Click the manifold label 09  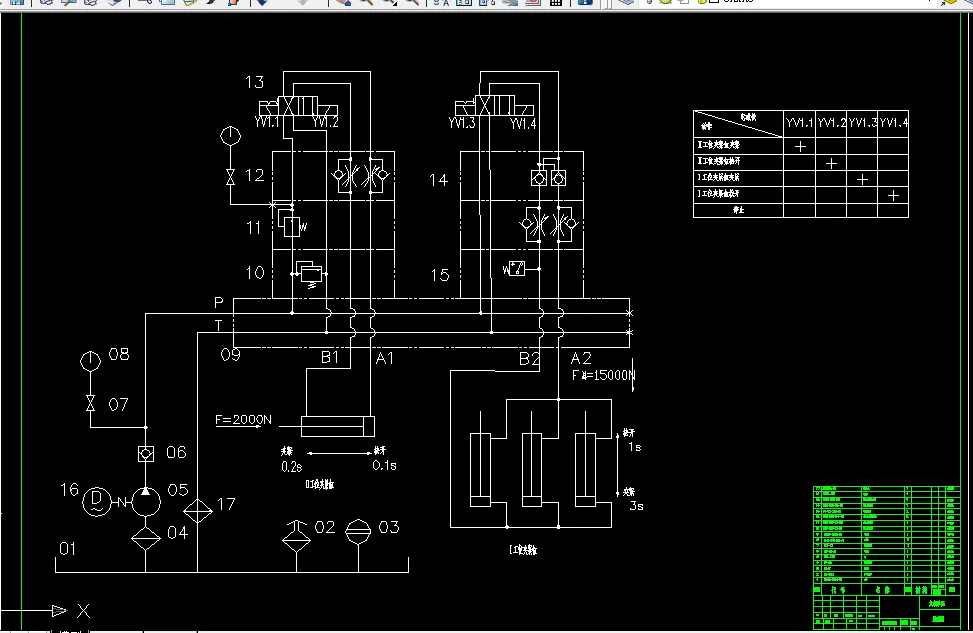230,354
